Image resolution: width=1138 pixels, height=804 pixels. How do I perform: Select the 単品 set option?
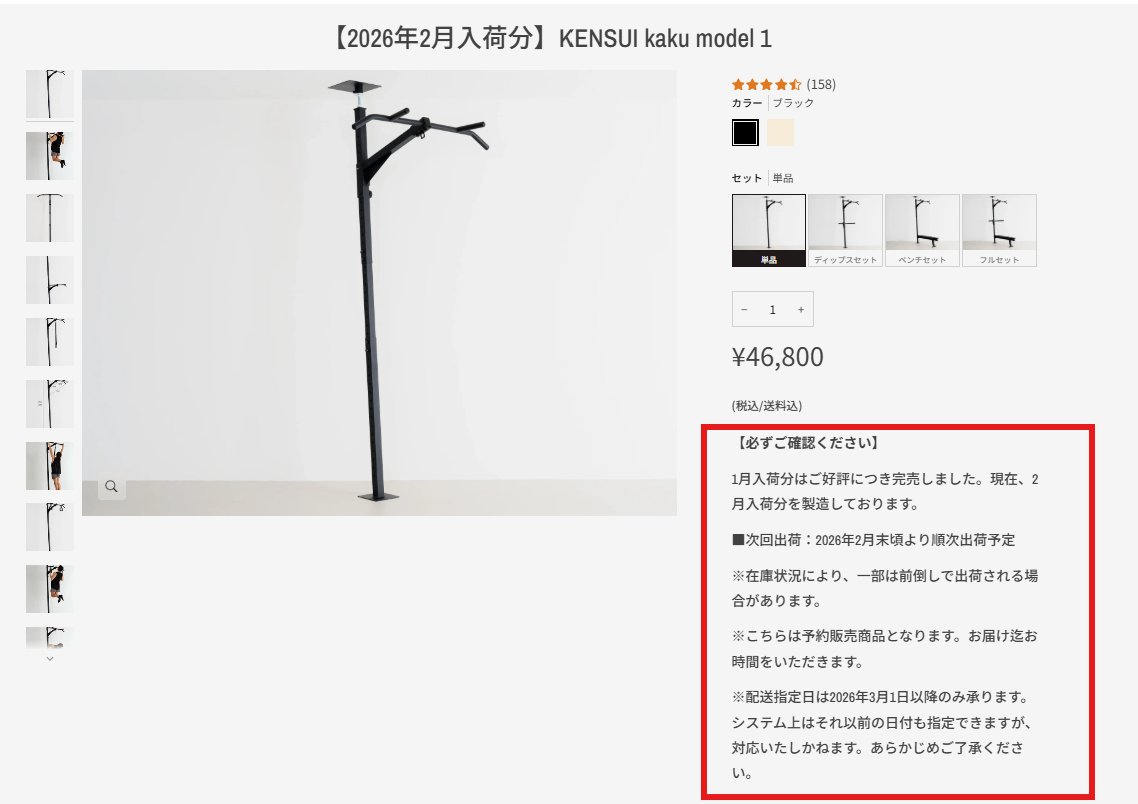tap(769, 230)
